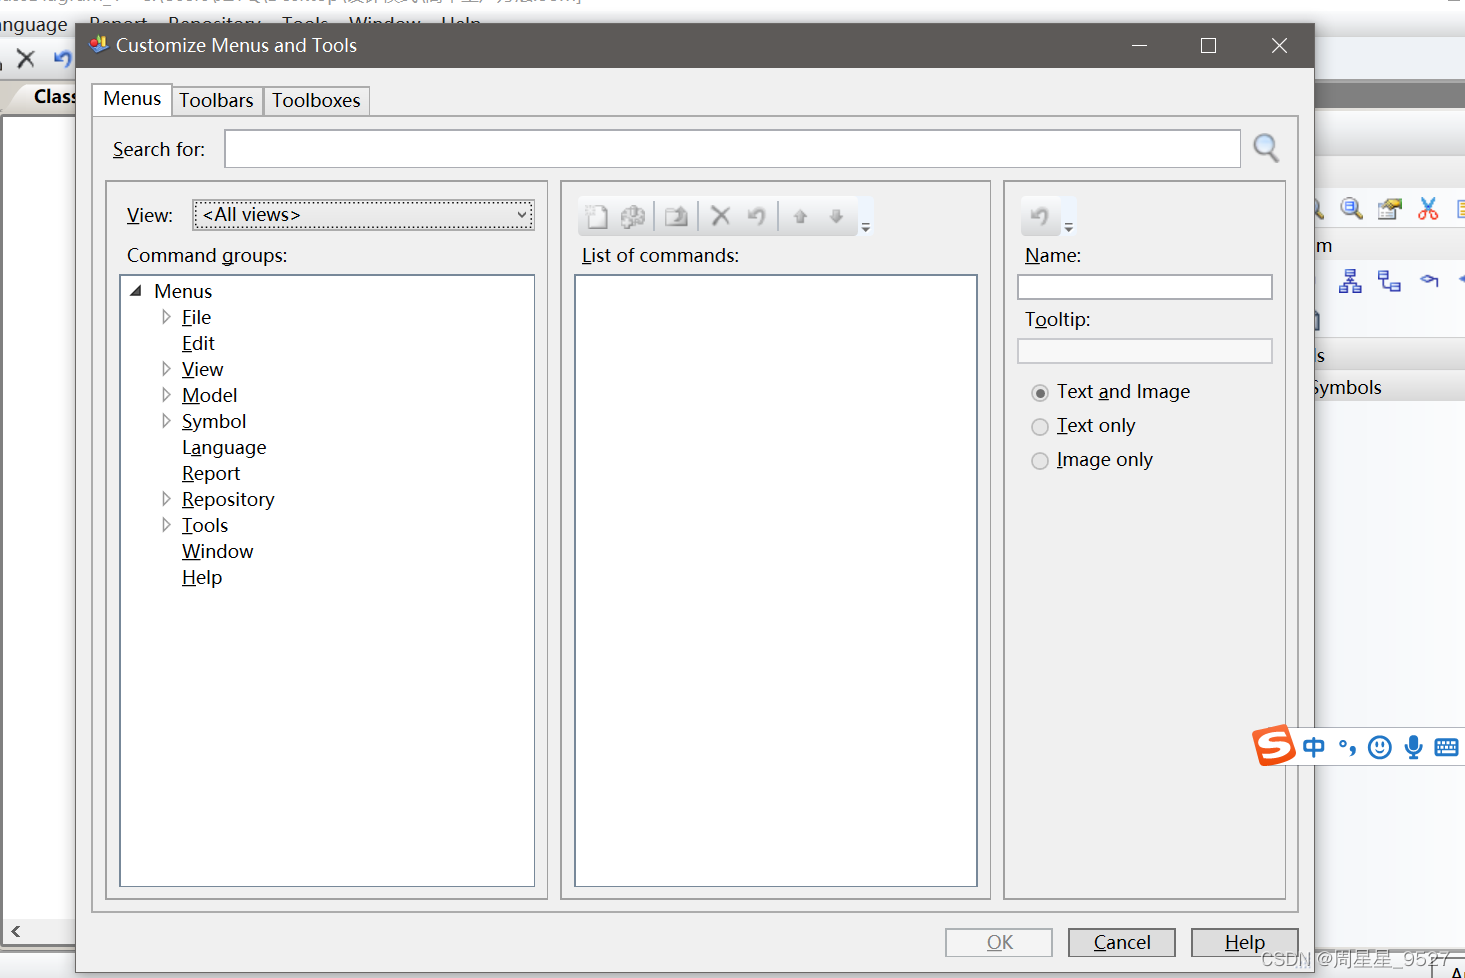The width and height of the screenshot is (1465, 978).
Task: Move a command up with the up arrow icon
Action: coord(799,216)
